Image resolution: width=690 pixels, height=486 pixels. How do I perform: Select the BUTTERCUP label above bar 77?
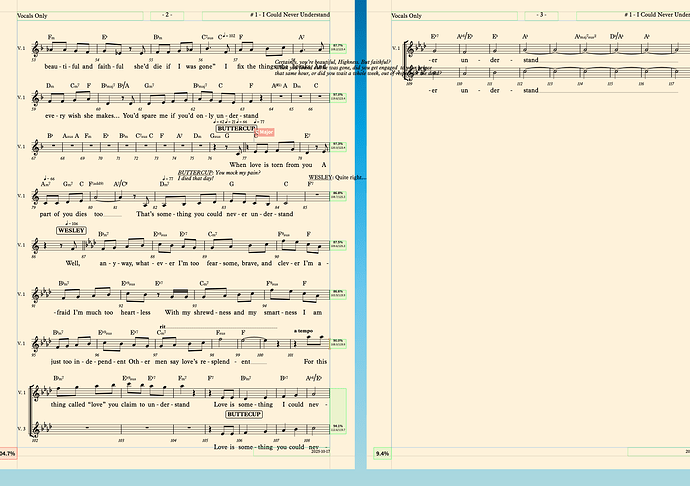236,129
